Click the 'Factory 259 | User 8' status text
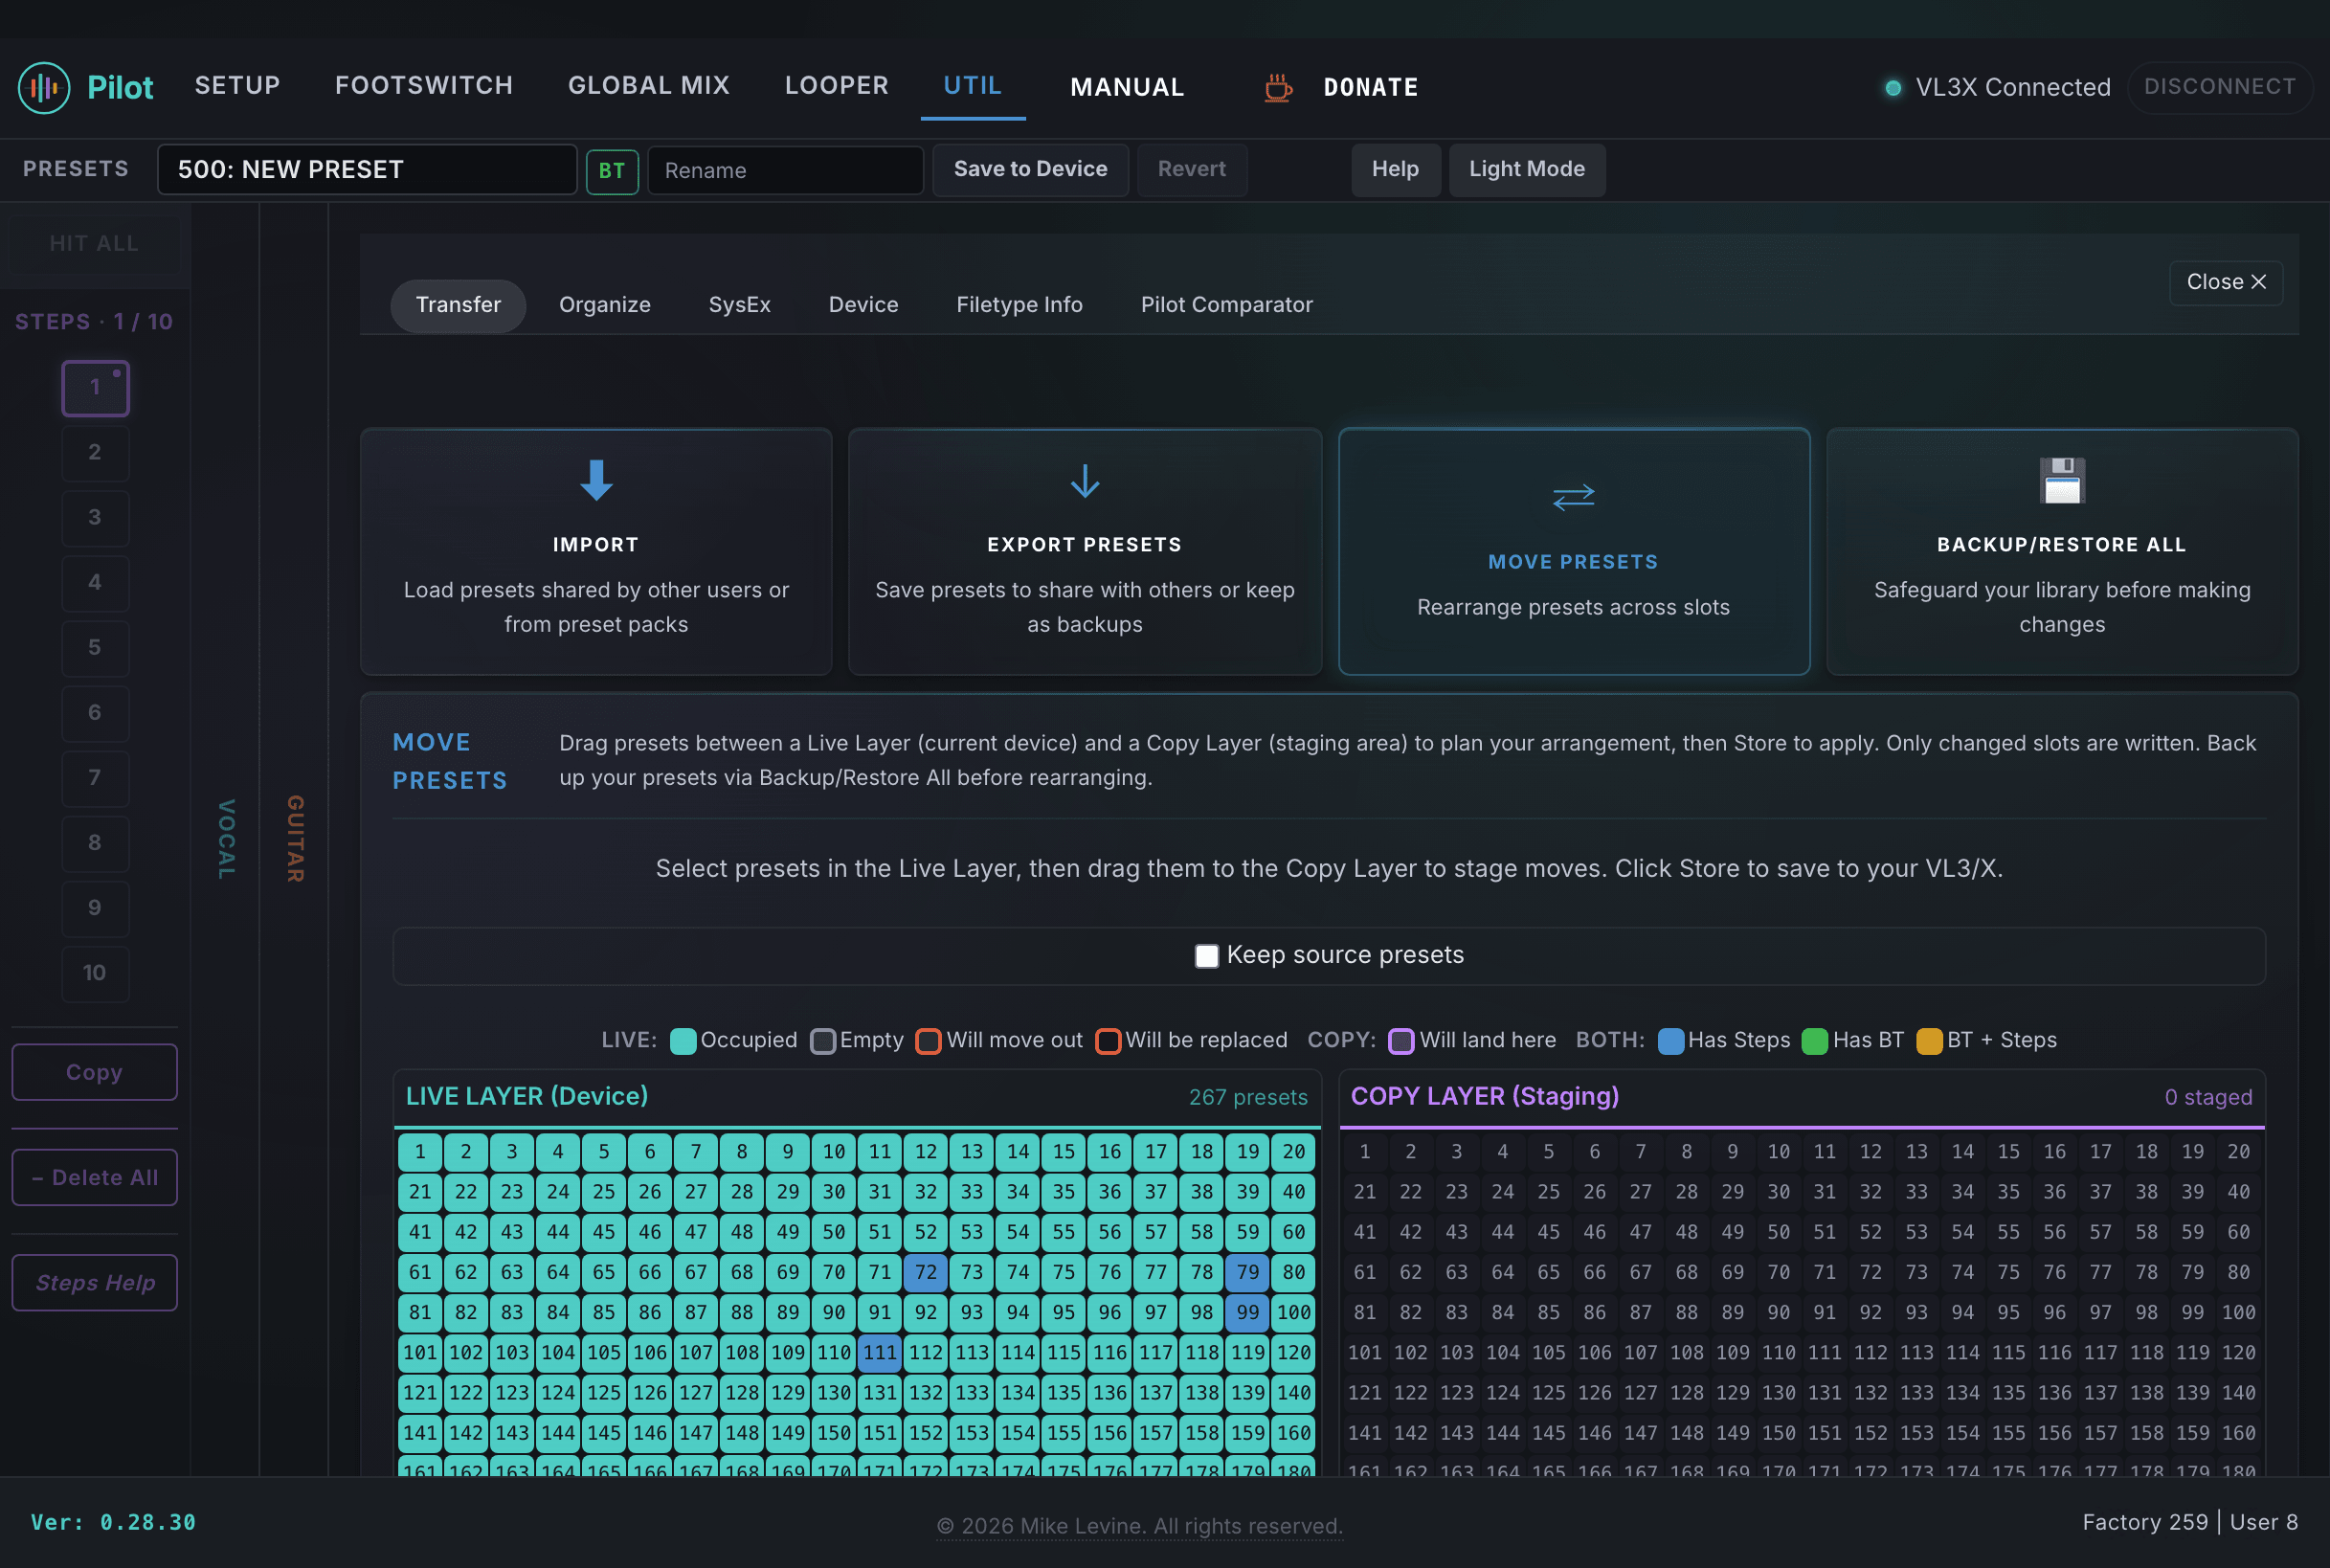Image resolution: width=2330 pixels, height=1568 pixels. point(2190,1523)
